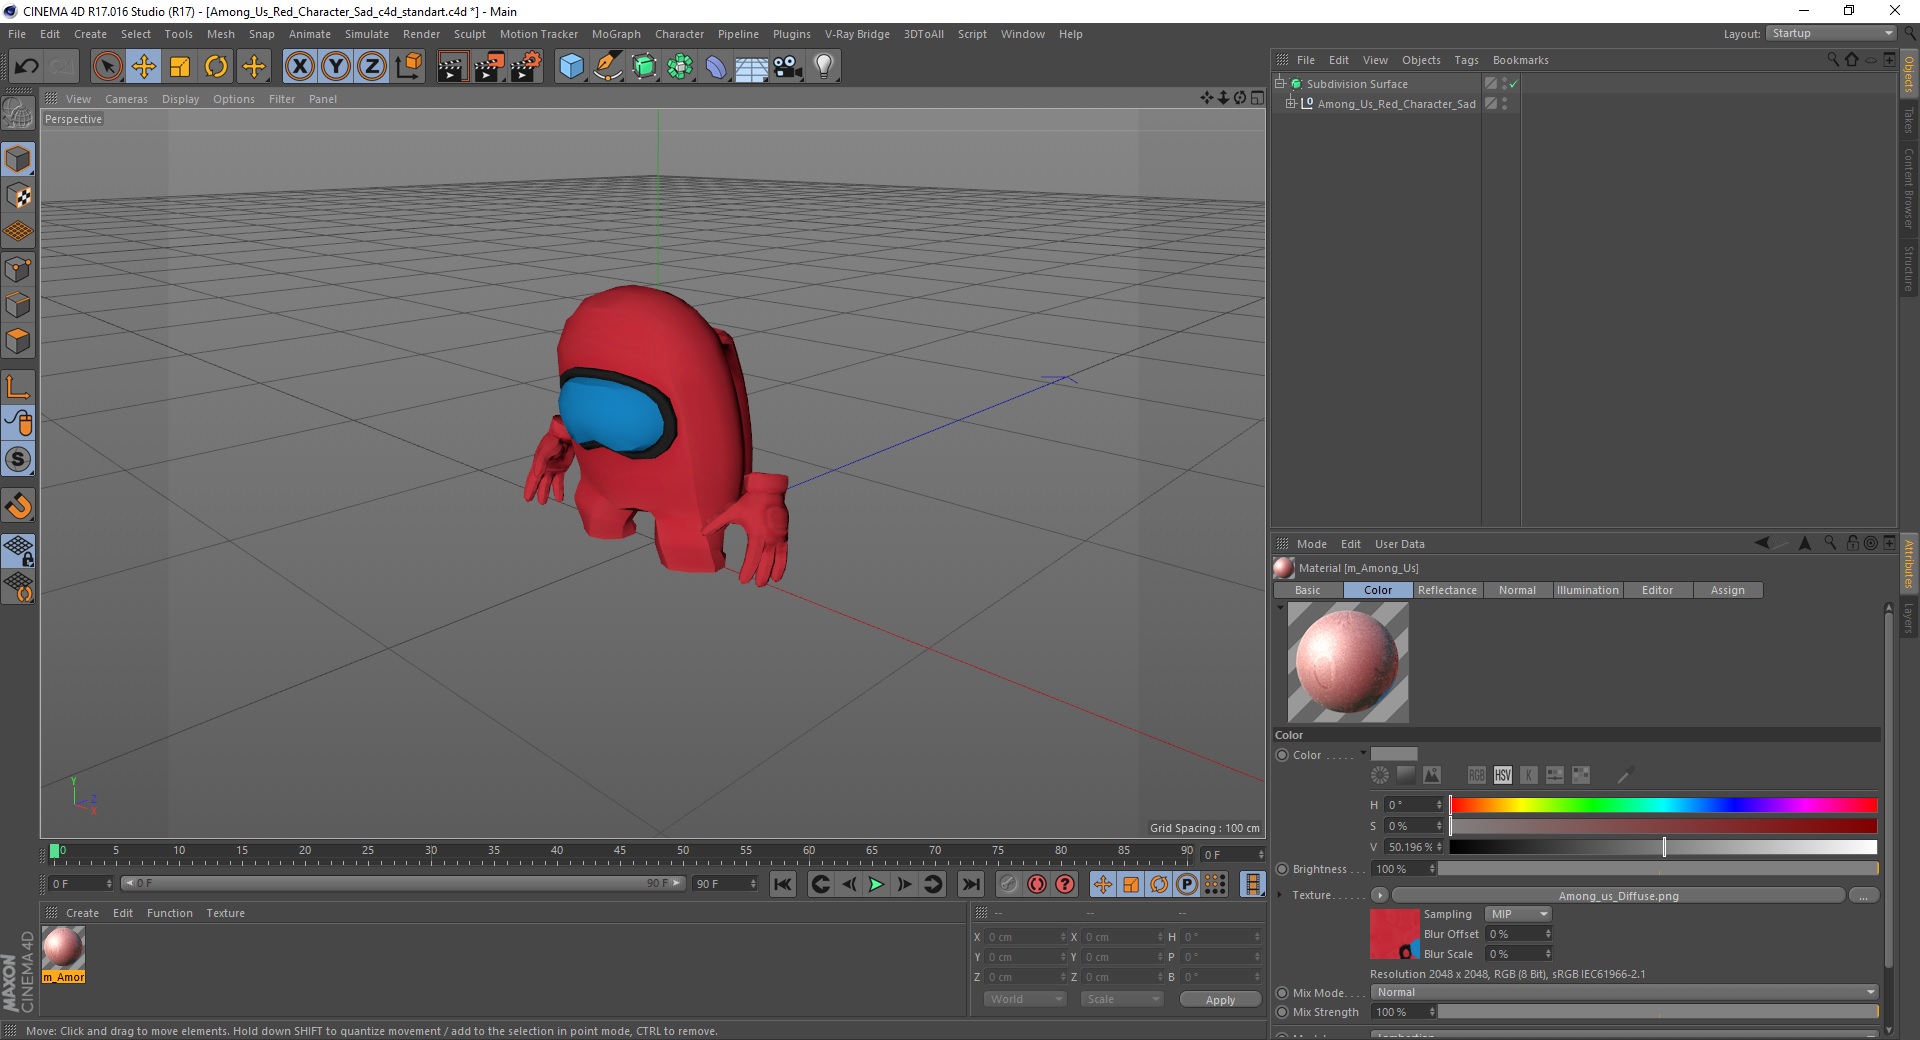Open Mix Mode Normal dropdown
The image size is (1920, 1040).
tap(1624, 992)
